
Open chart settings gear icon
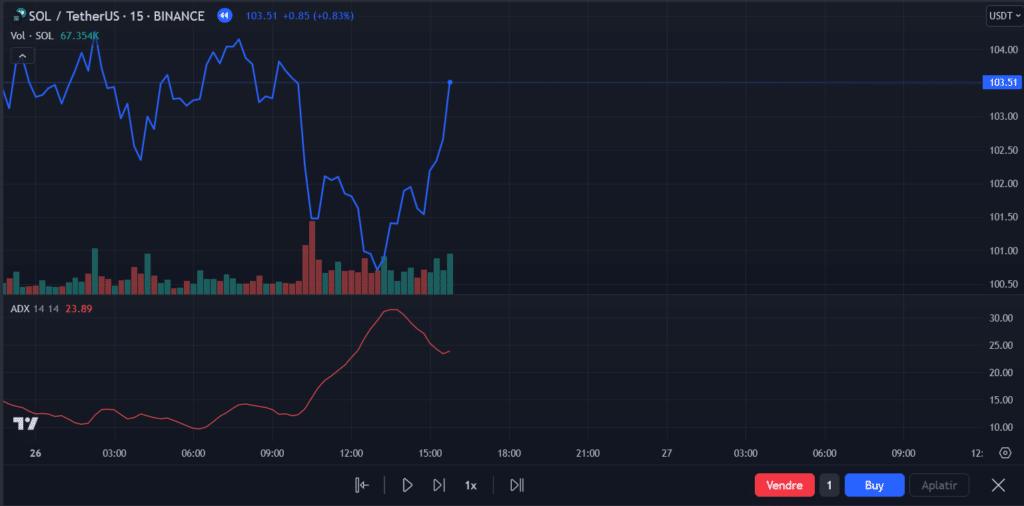click(x=1006, y=452)
